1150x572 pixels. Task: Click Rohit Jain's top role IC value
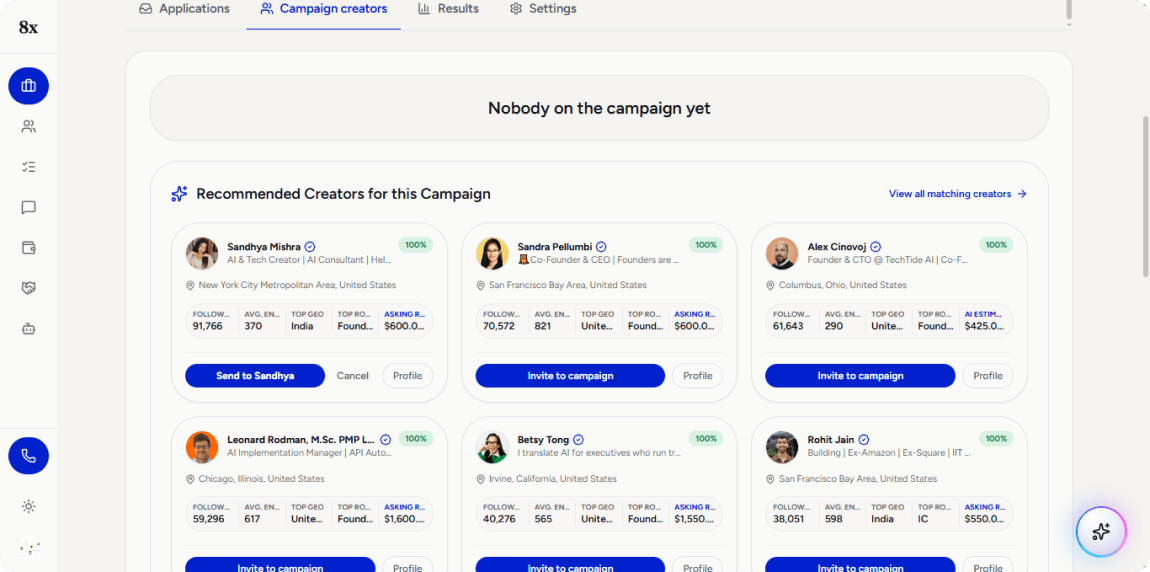[923, 519]
